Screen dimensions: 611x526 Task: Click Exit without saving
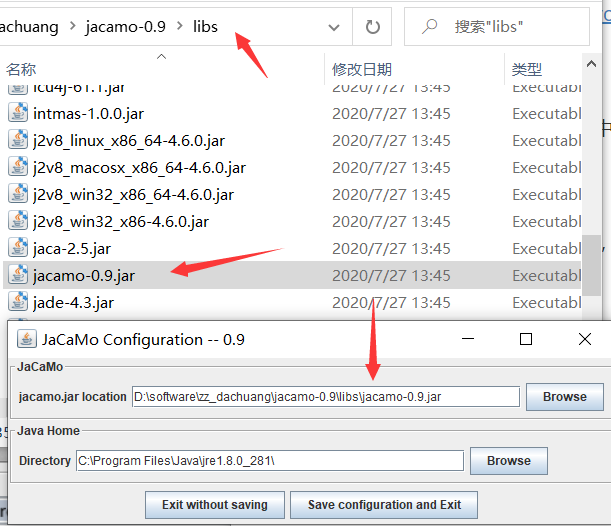(215, 505)
